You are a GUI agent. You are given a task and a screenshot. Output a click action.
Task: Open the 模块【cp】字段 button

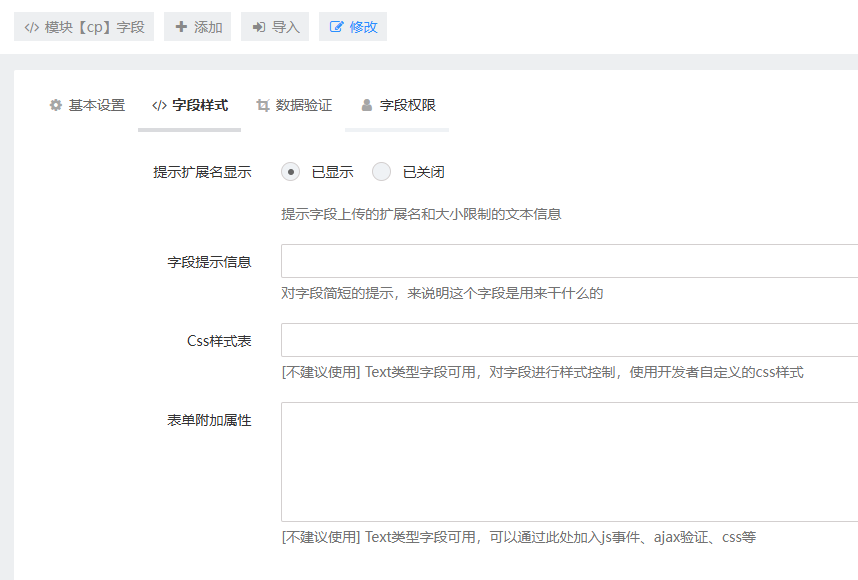(84, 27)
